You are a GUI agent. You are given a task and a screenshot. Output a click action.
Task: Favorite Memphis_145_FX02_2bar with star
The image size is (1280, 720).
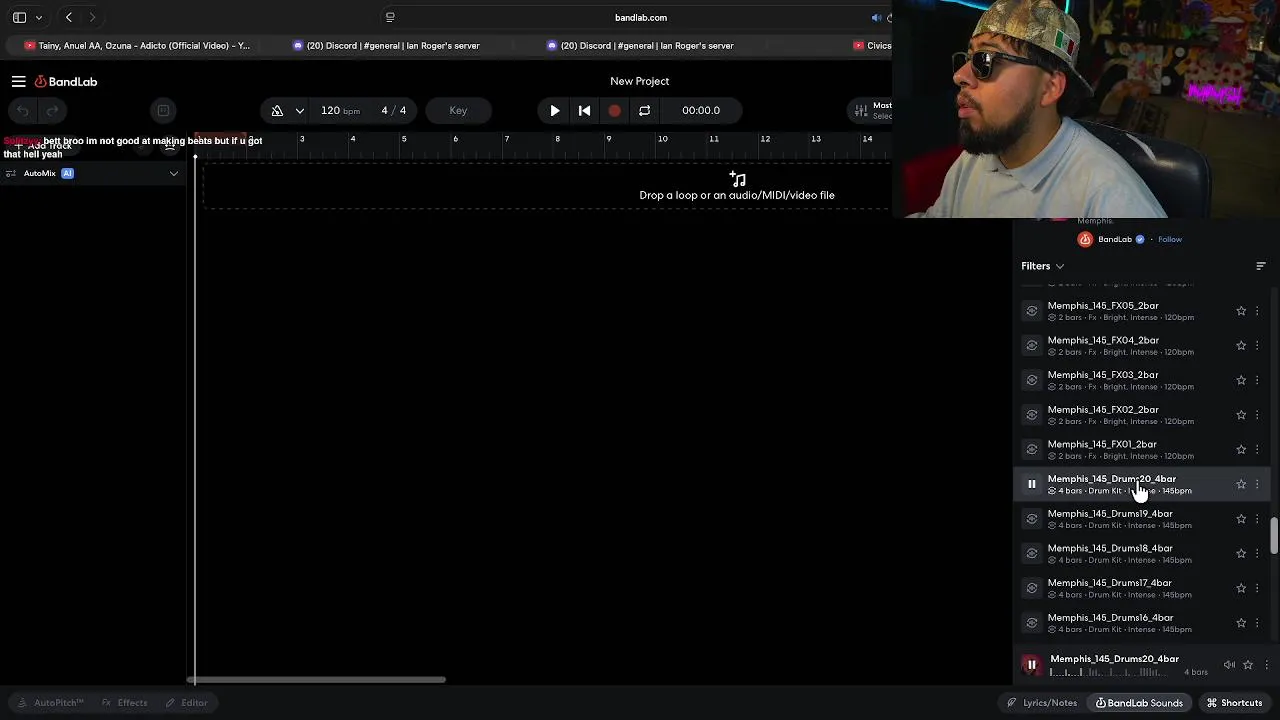1241,415
